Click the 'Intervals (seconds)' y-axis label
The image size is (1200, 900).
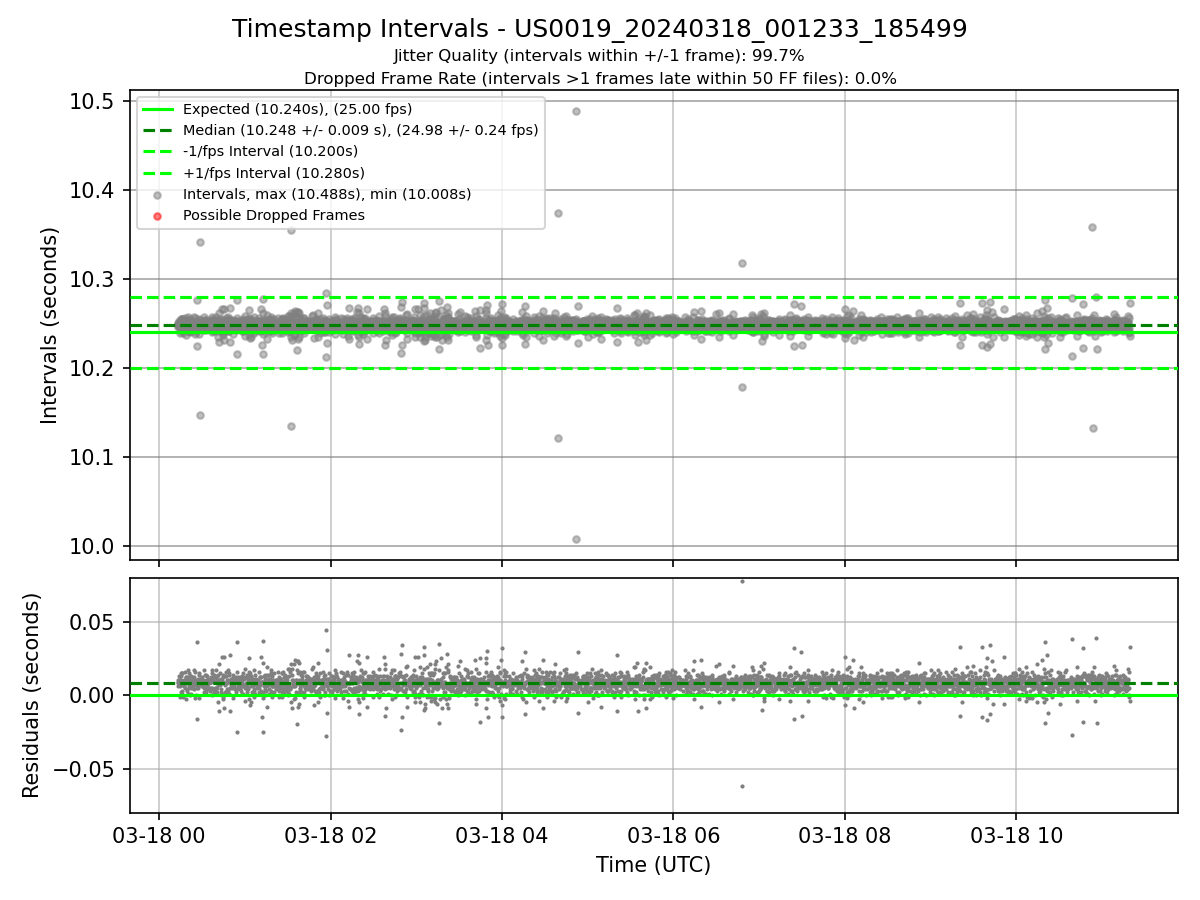coord(50,325)
